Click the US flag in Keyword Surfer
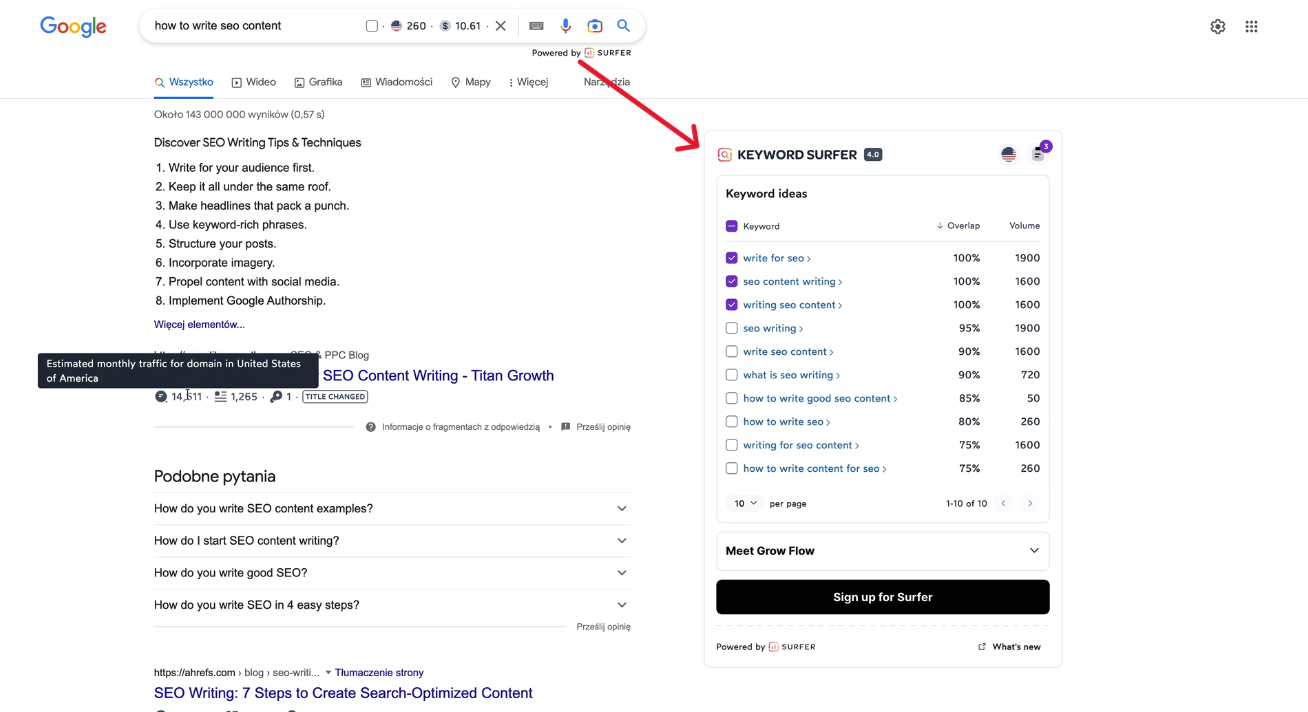 [1008, 154]
